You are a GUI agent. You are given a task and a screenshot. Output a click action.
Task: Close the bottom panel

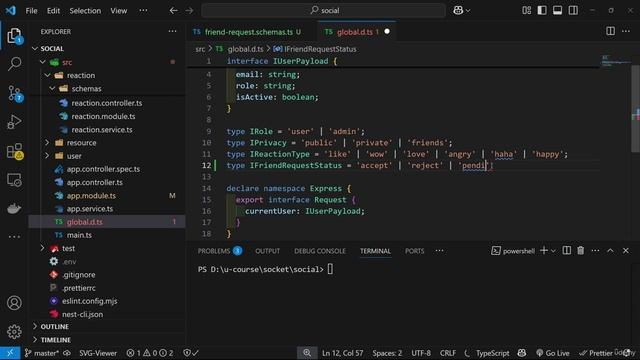626,251
